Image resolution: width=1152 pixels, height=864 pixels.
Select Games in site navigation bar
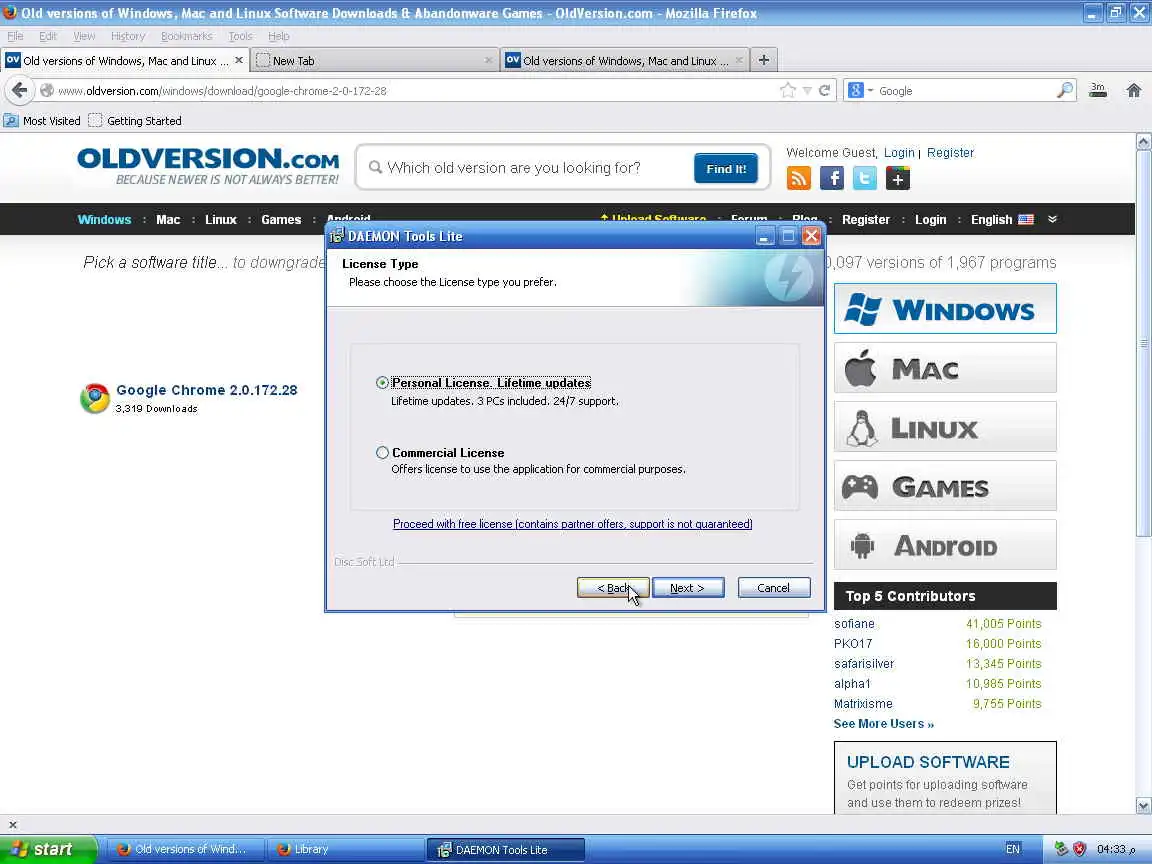point(281,220)
